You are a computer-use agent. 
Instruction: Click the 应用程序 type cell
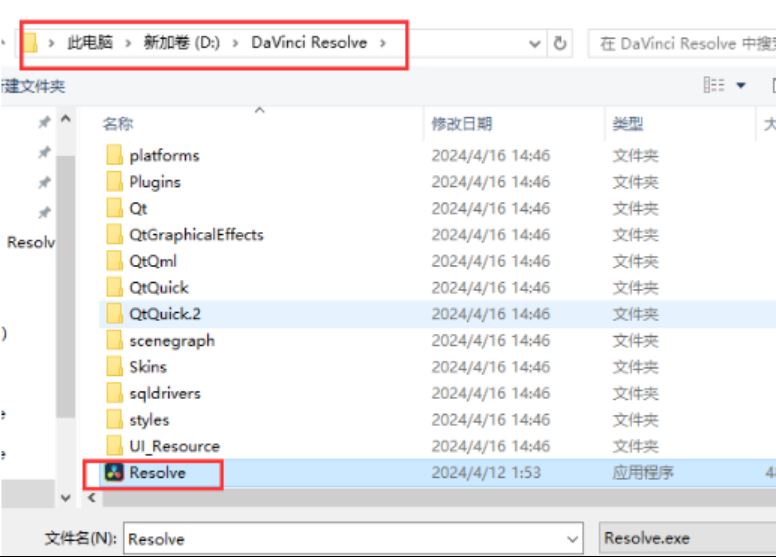pyautogui.click(x=643, y=472)
